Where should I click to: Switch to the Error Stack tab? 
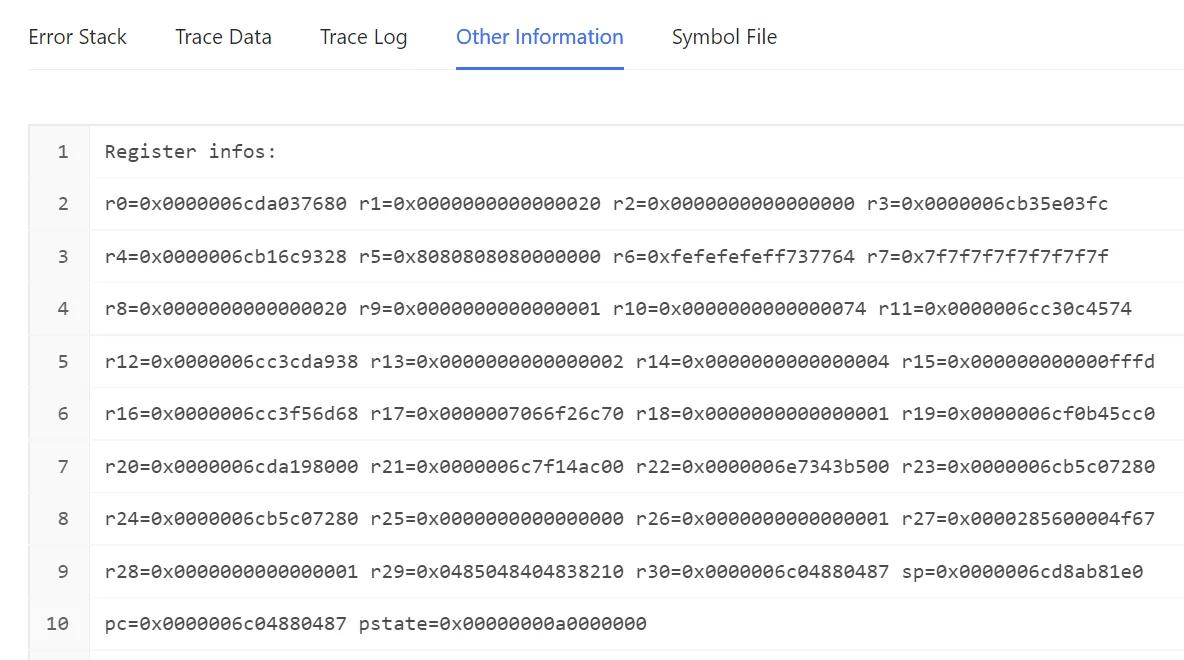click(77, 37)
